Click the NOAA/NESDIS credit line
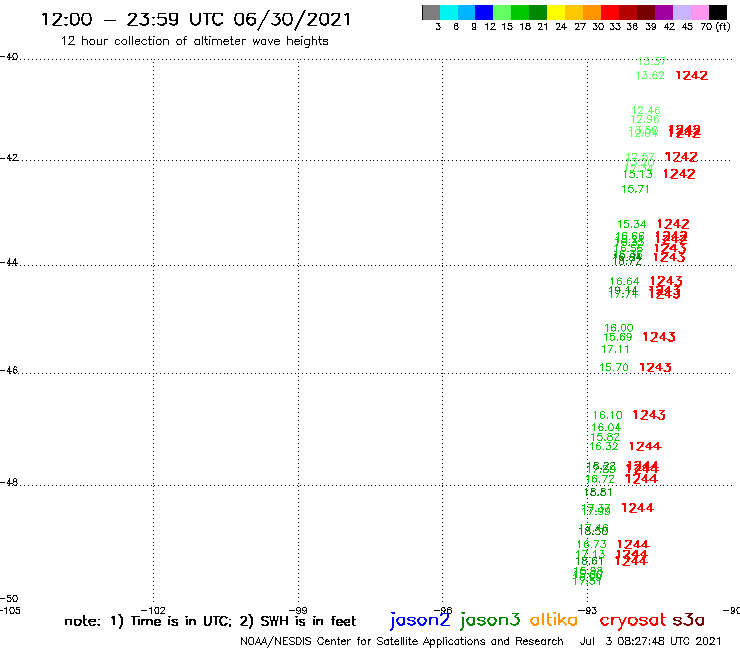 (x=402, y=642)
